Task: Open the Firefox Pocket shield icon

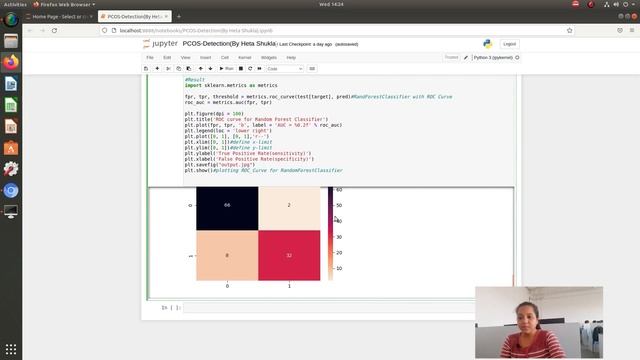Action: 620,30
